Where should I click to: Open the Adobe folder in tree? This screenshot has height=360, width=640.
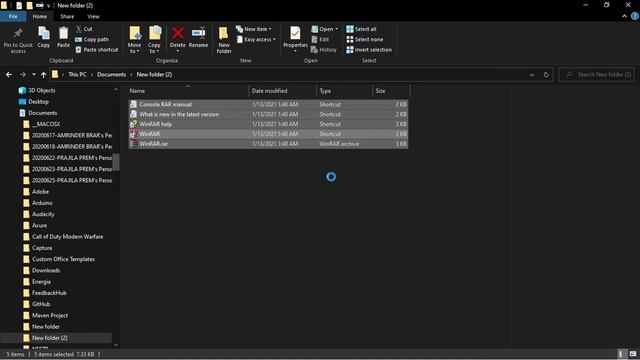point(40,191)
